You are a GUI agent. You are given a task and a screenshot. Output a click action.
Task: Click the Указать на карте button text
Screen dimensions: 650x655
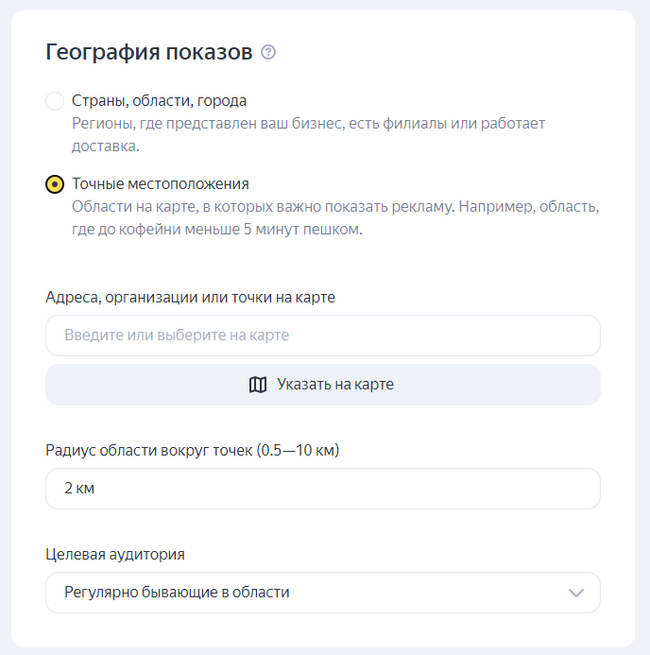point(335,385)
